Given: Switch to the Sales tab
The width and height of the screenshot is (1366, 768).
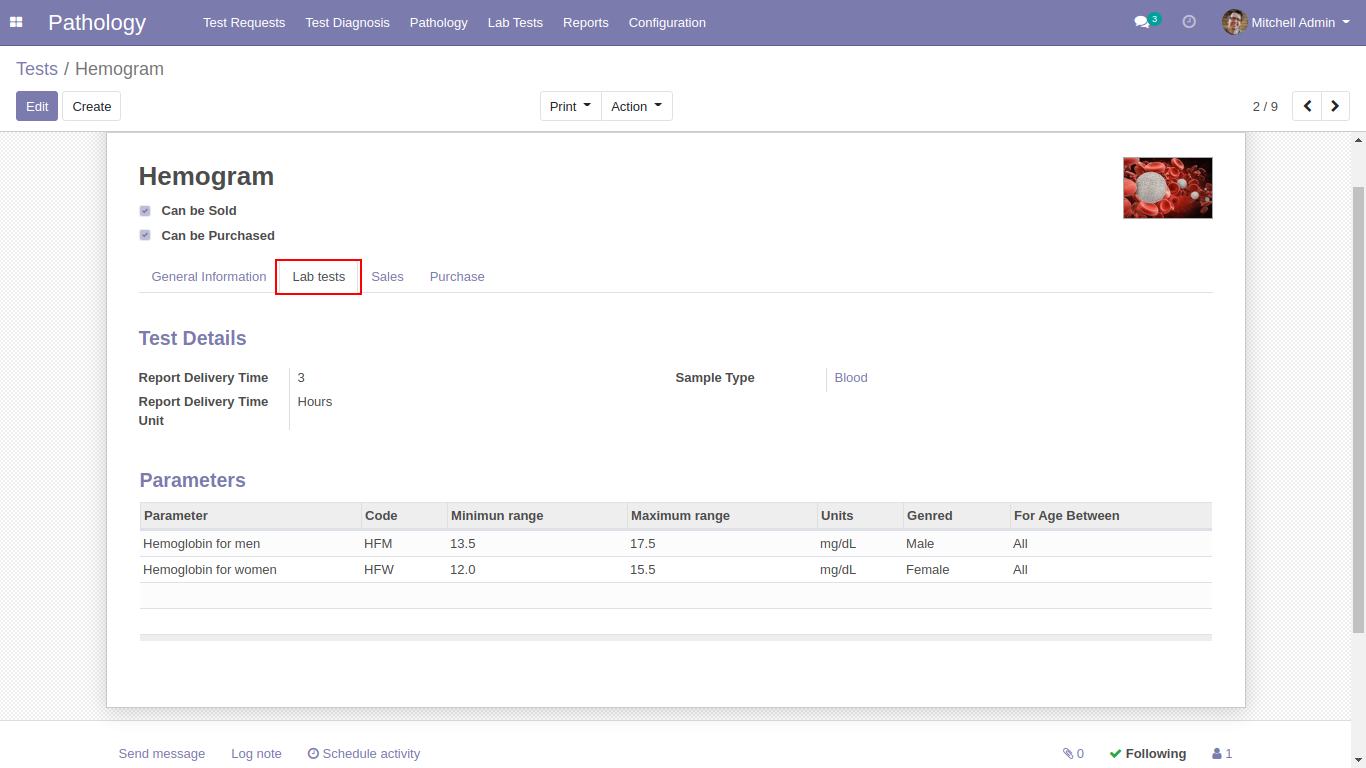Looking at the screenshot, I should click(x=387, y=277).
